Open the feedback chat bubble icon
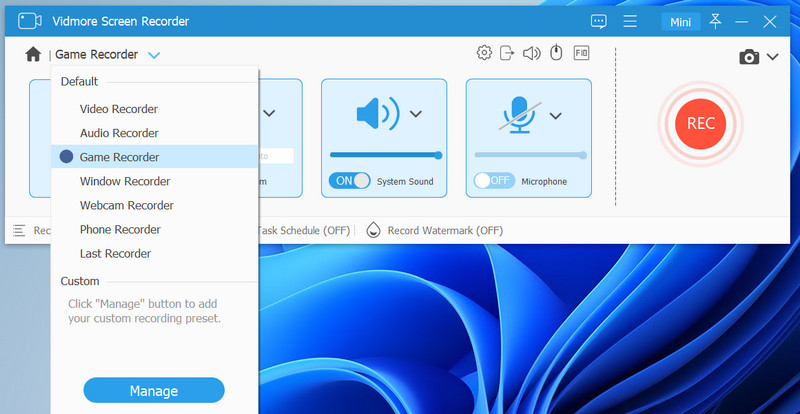 tap(599, 21)
